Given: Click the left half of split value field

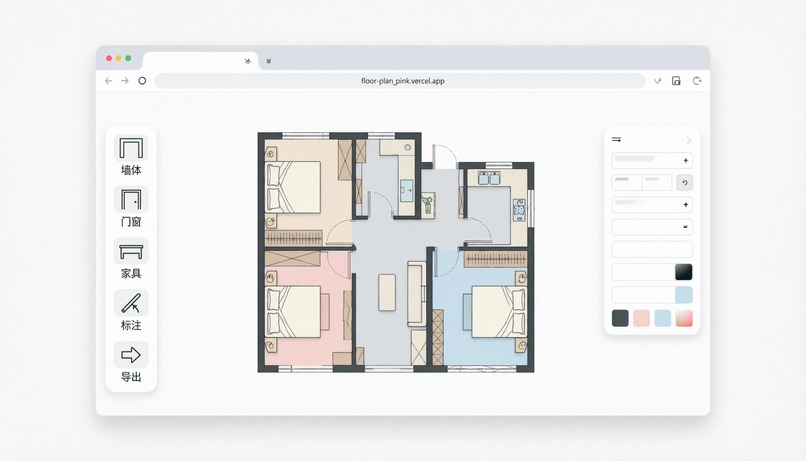Looking at the screenshot, I should click(x=627, y=182).
